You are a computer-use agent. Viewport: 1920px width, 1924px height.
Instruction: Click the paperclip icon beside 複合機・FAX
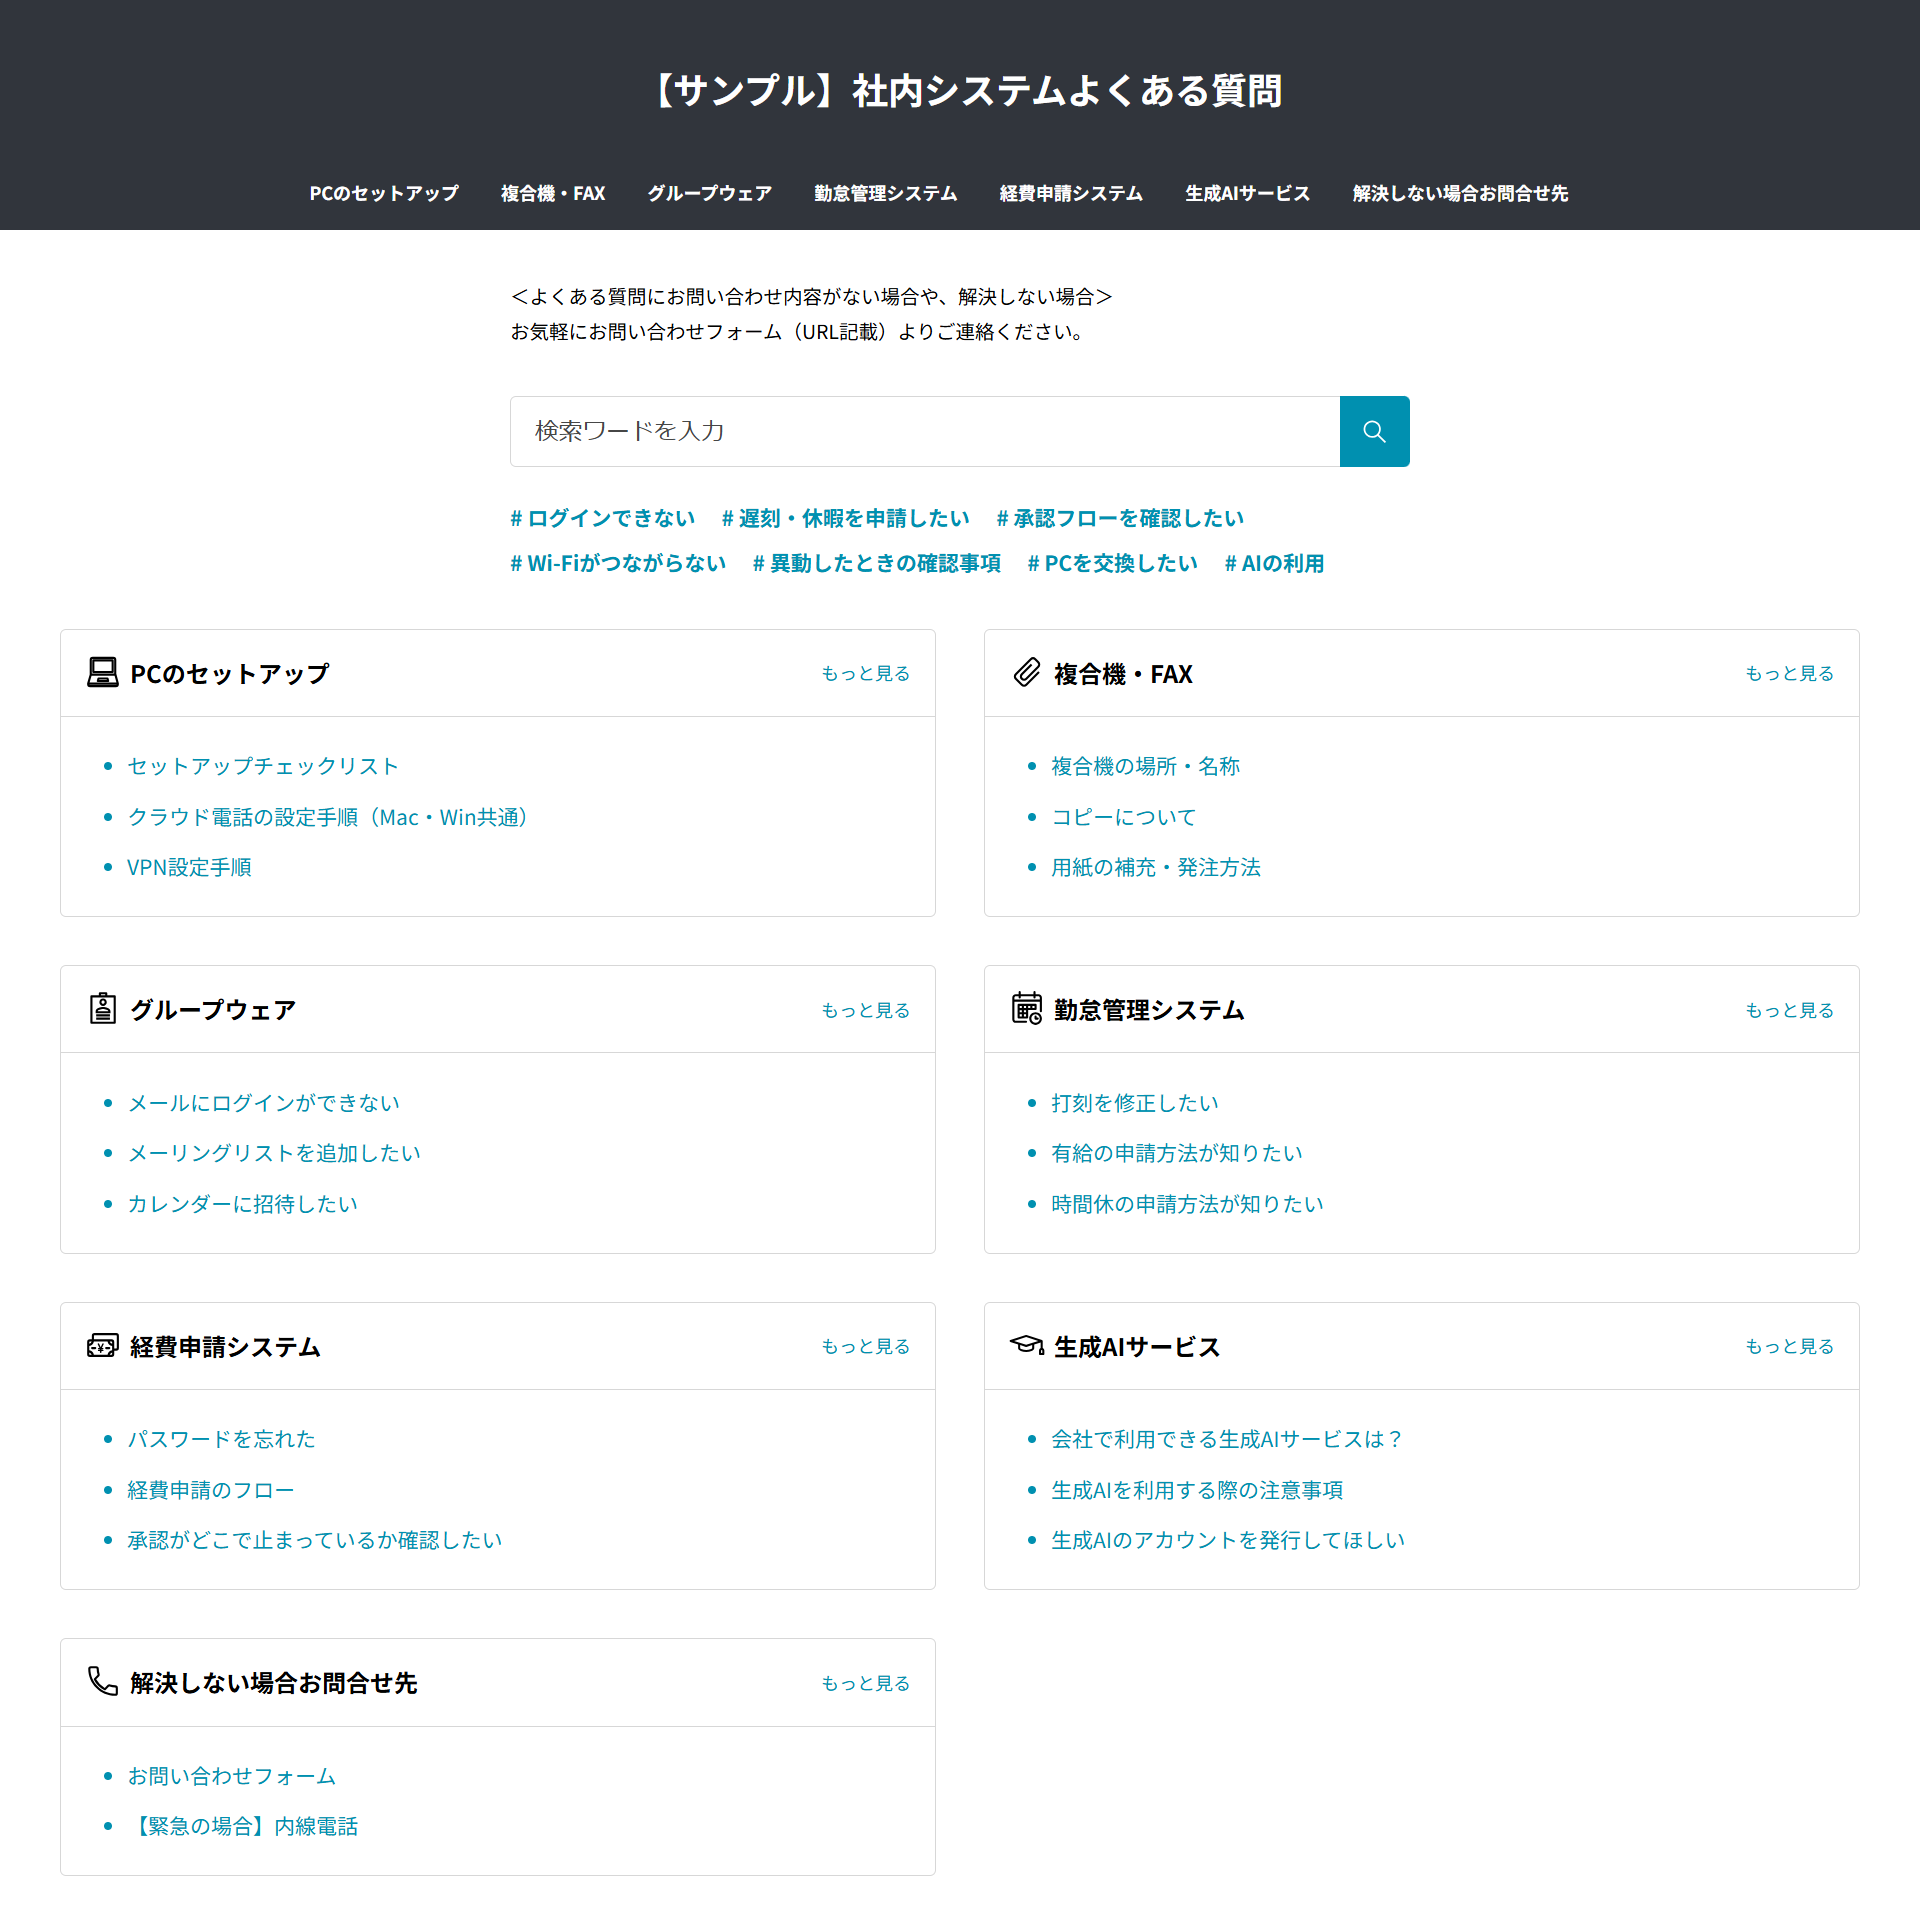coord(1026,673)
